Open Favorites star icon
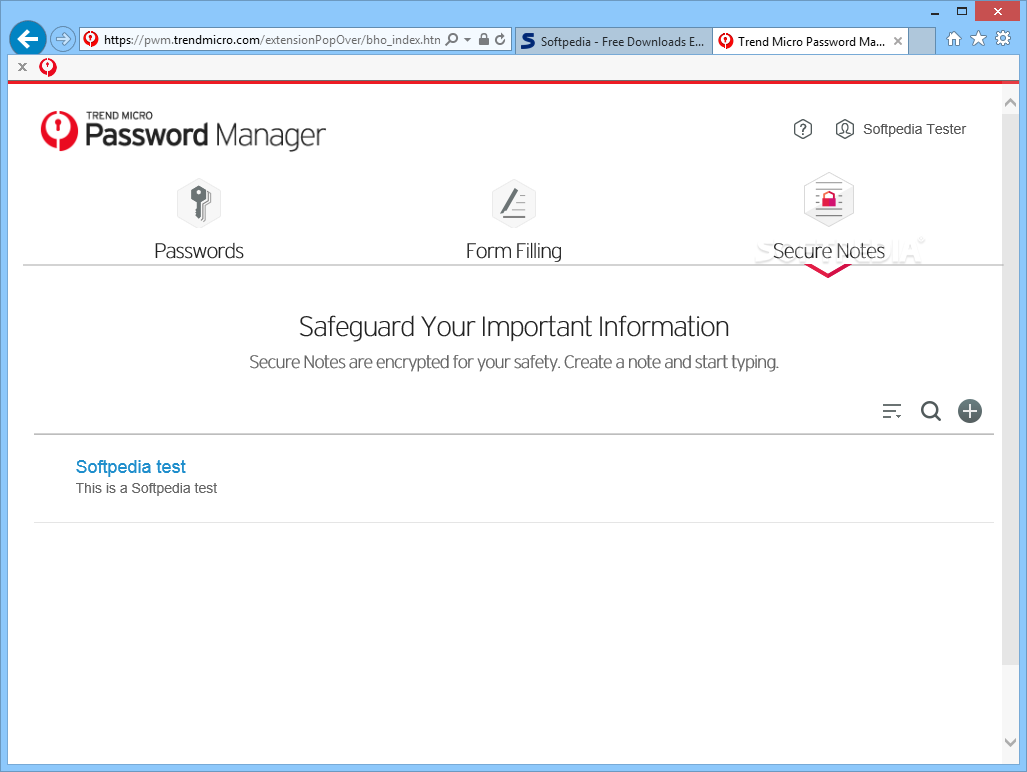 click(x=979, y=39)
